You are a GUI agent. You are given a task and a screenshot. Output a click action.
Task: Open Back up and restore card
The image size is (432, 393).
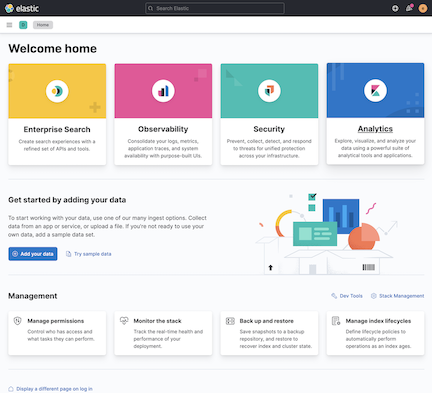[269, 333]
